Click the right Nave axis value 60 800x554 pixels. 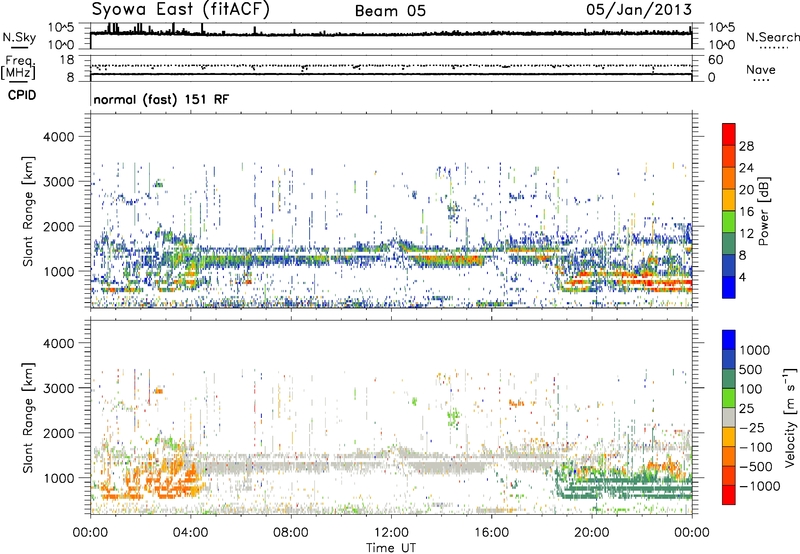click(715, 60)
